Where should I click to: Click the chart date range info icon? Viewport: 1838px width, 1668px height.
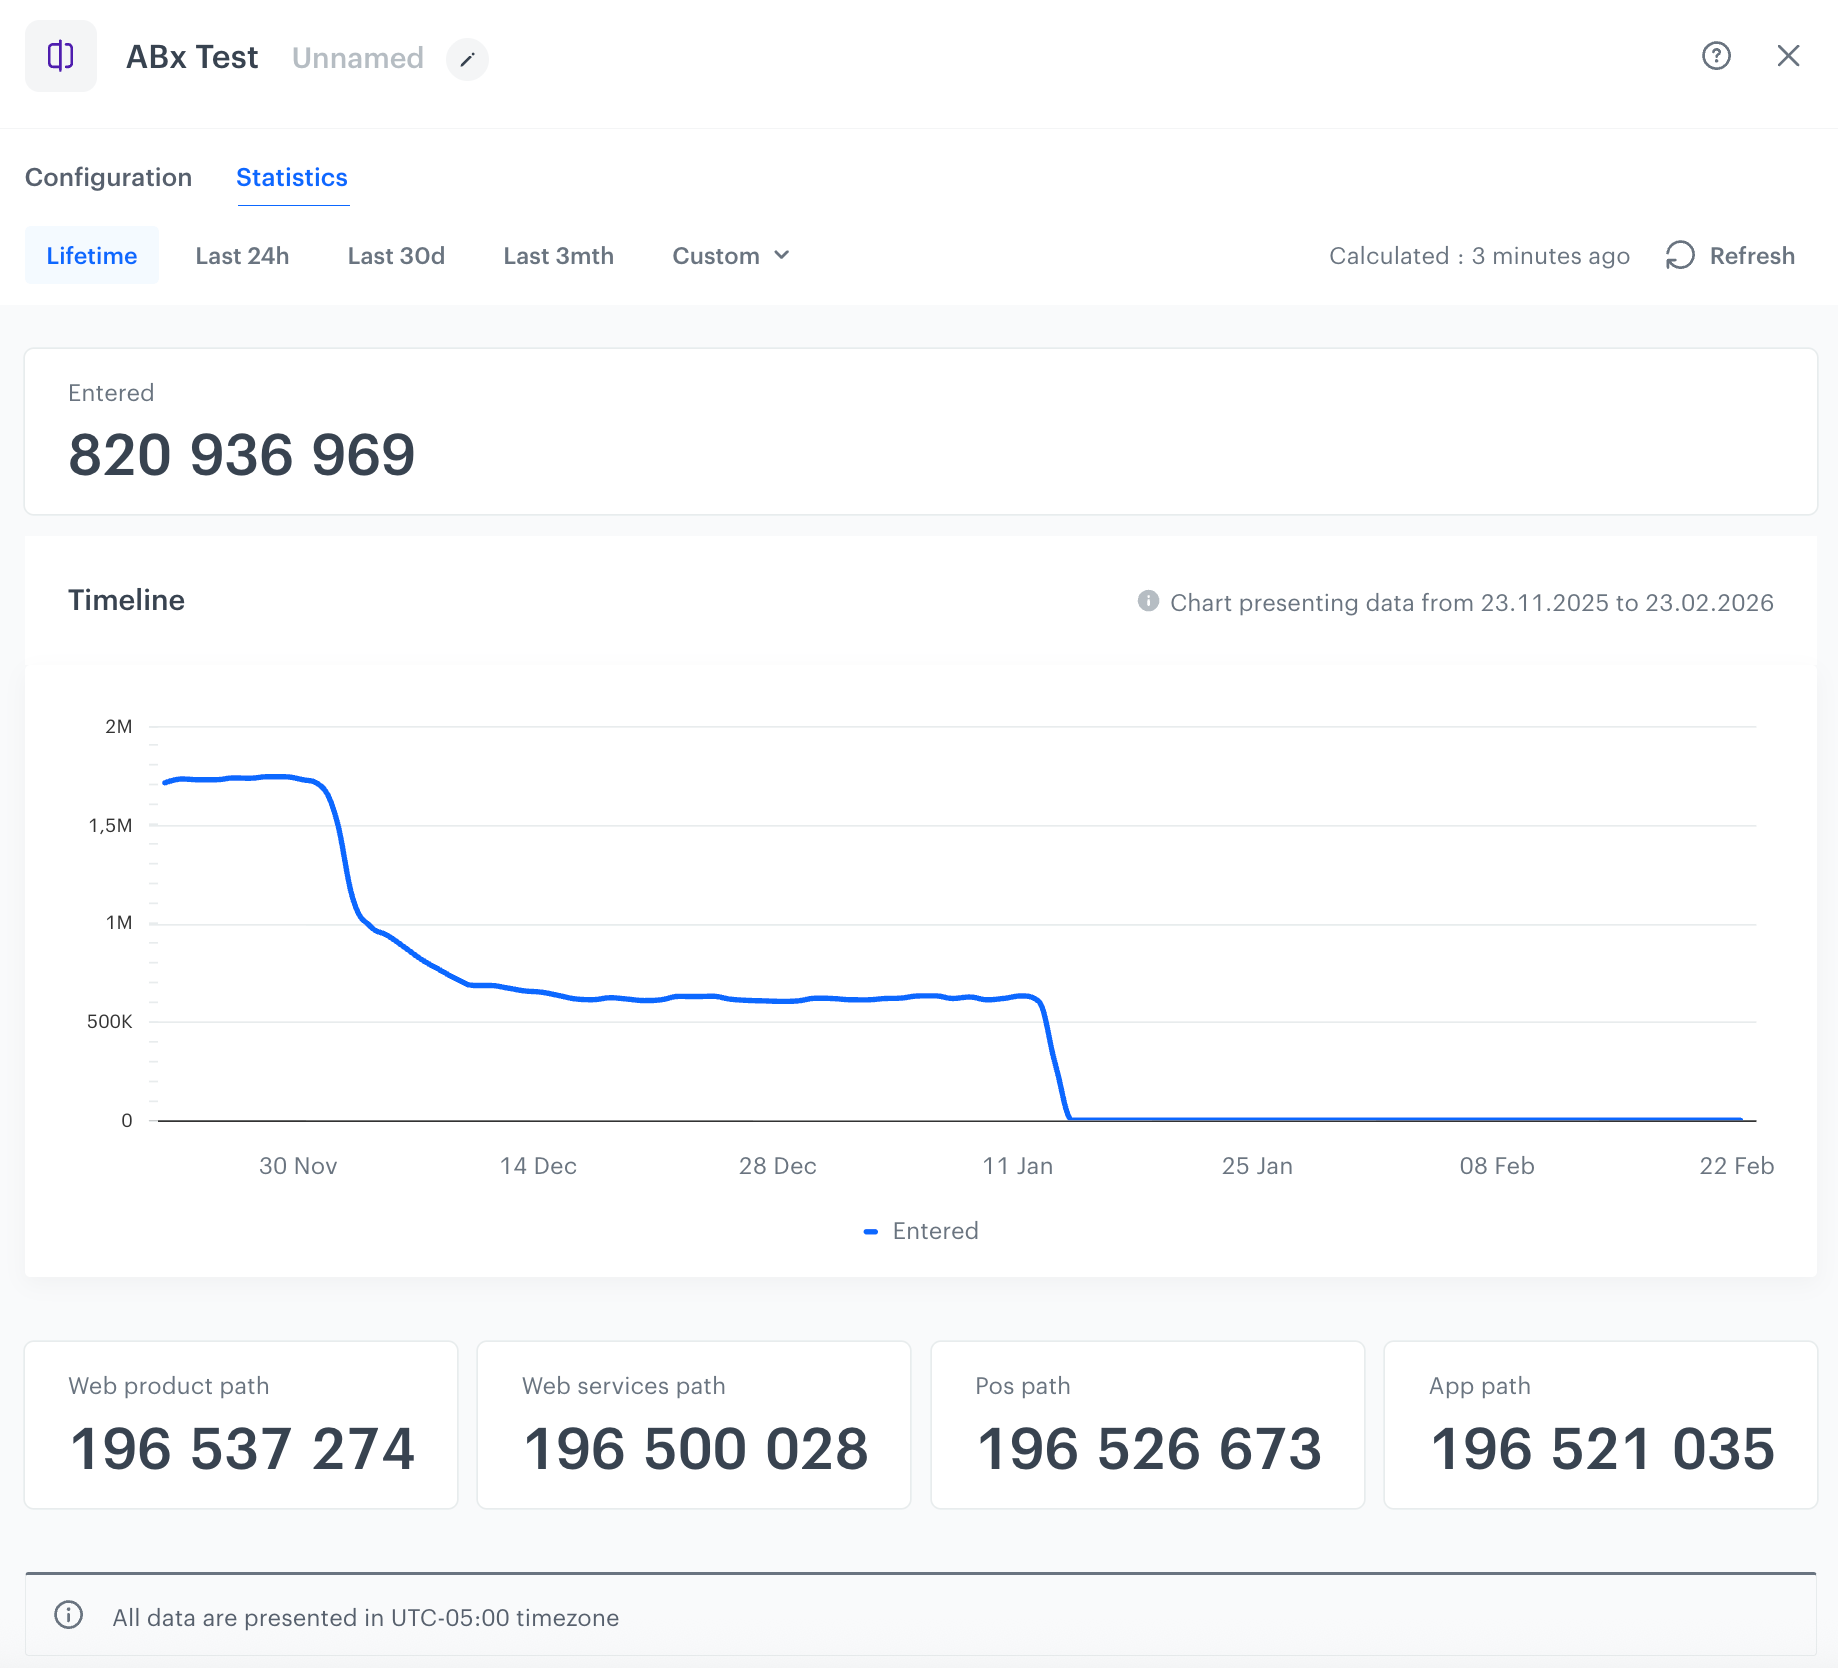[1148, 601]
